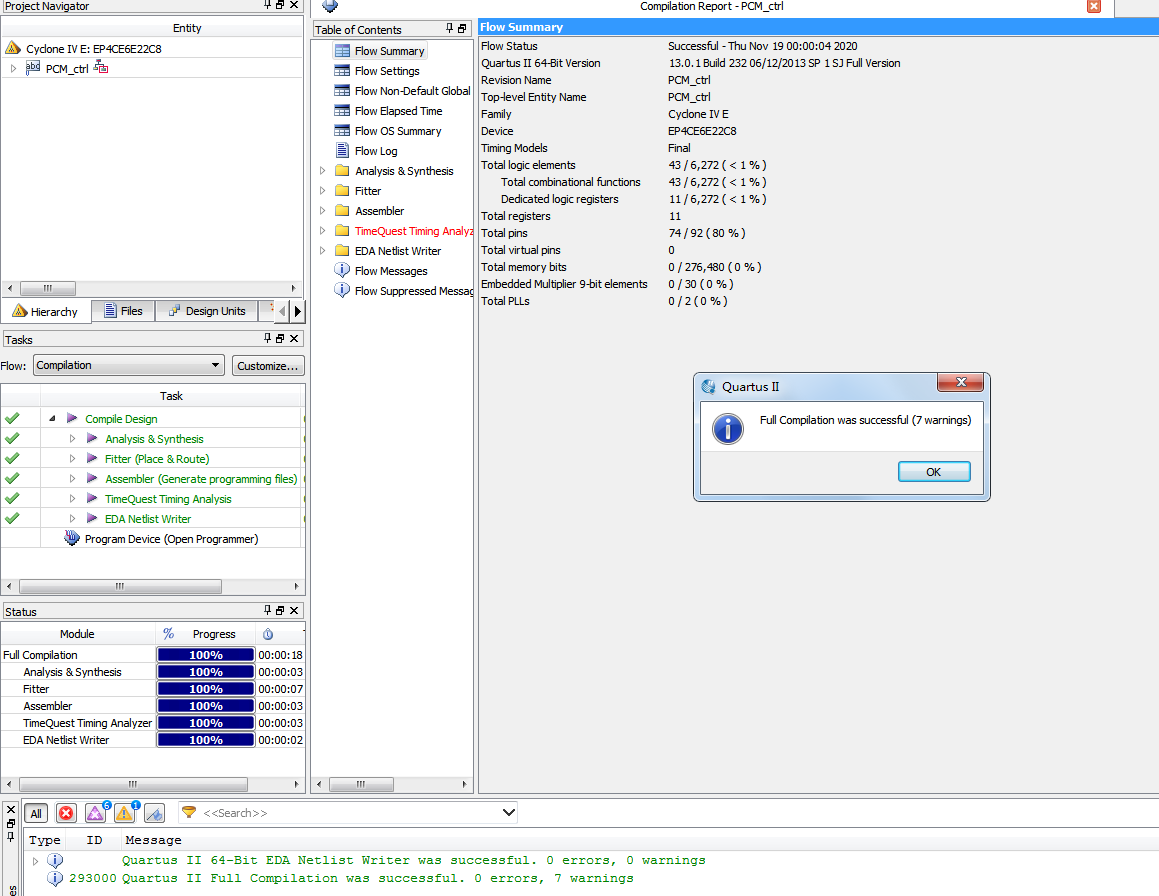This screenshot has height=896, width=1159.
Task: Click the Full Compilation progress bar
Action: (x=205, y=655)
